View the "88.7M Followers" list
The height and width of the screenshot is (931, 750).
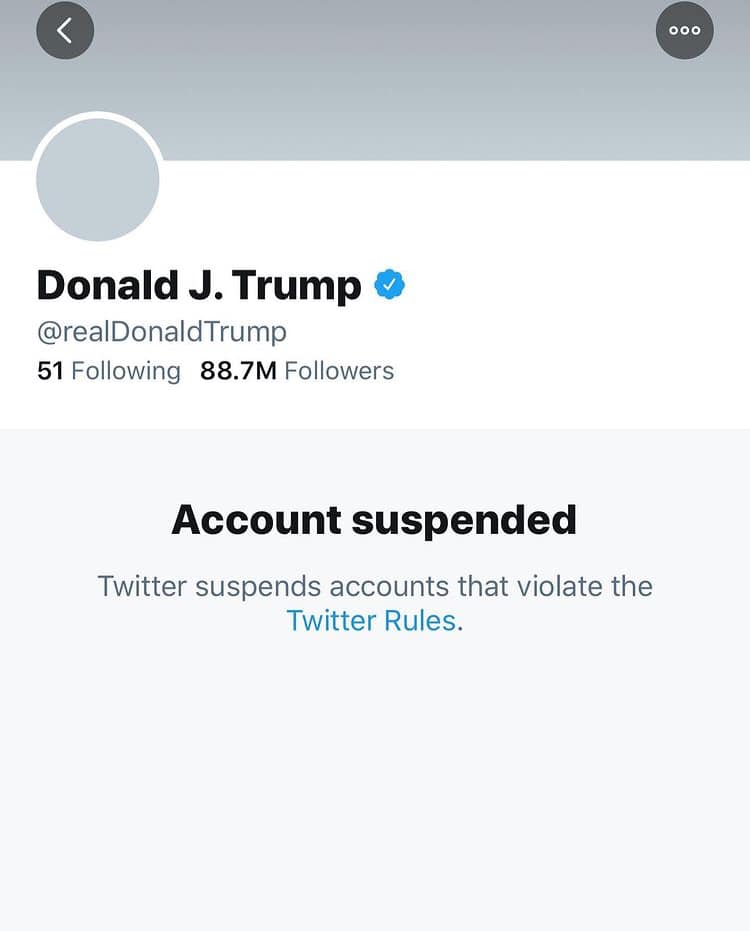point(297,371)
